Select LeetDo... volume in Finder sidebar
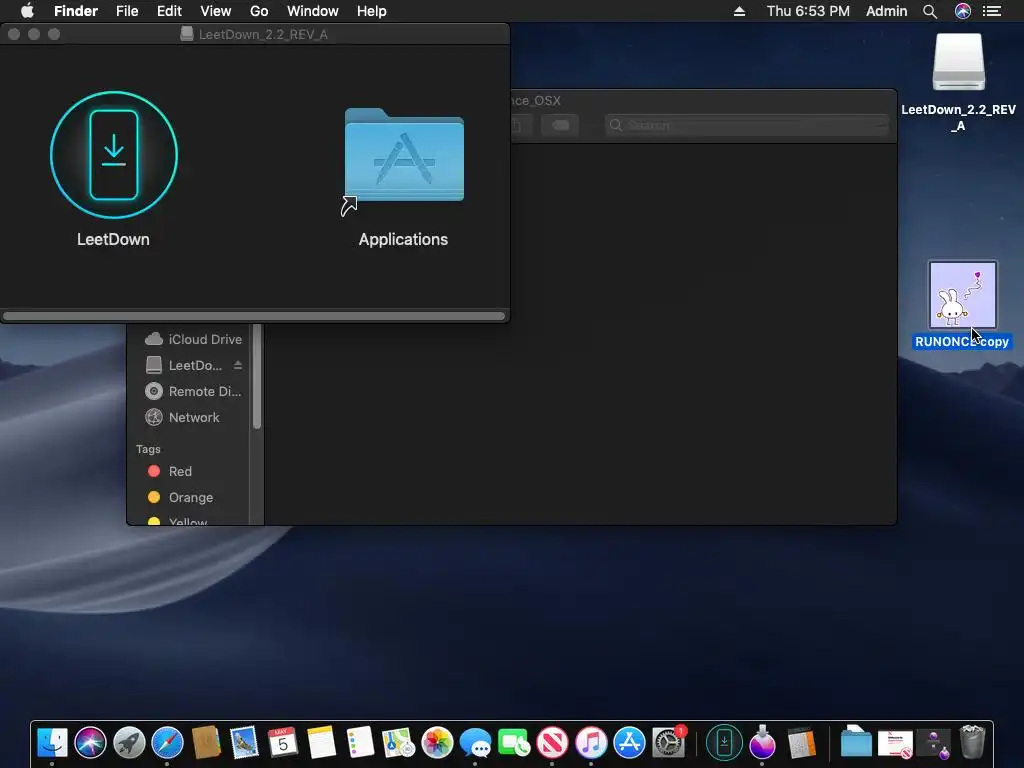Screen dimensions: 1024x768 pyautogui.click(x=185, y=365)
